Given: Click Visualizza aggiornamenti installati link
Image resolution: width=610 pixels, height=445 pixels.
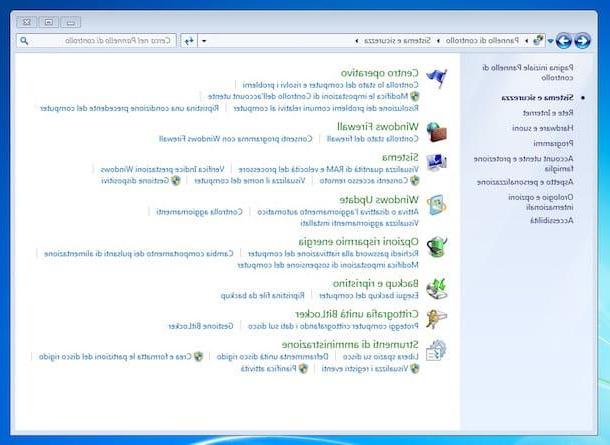Looking at the screenshot, I should click(359, 223).
